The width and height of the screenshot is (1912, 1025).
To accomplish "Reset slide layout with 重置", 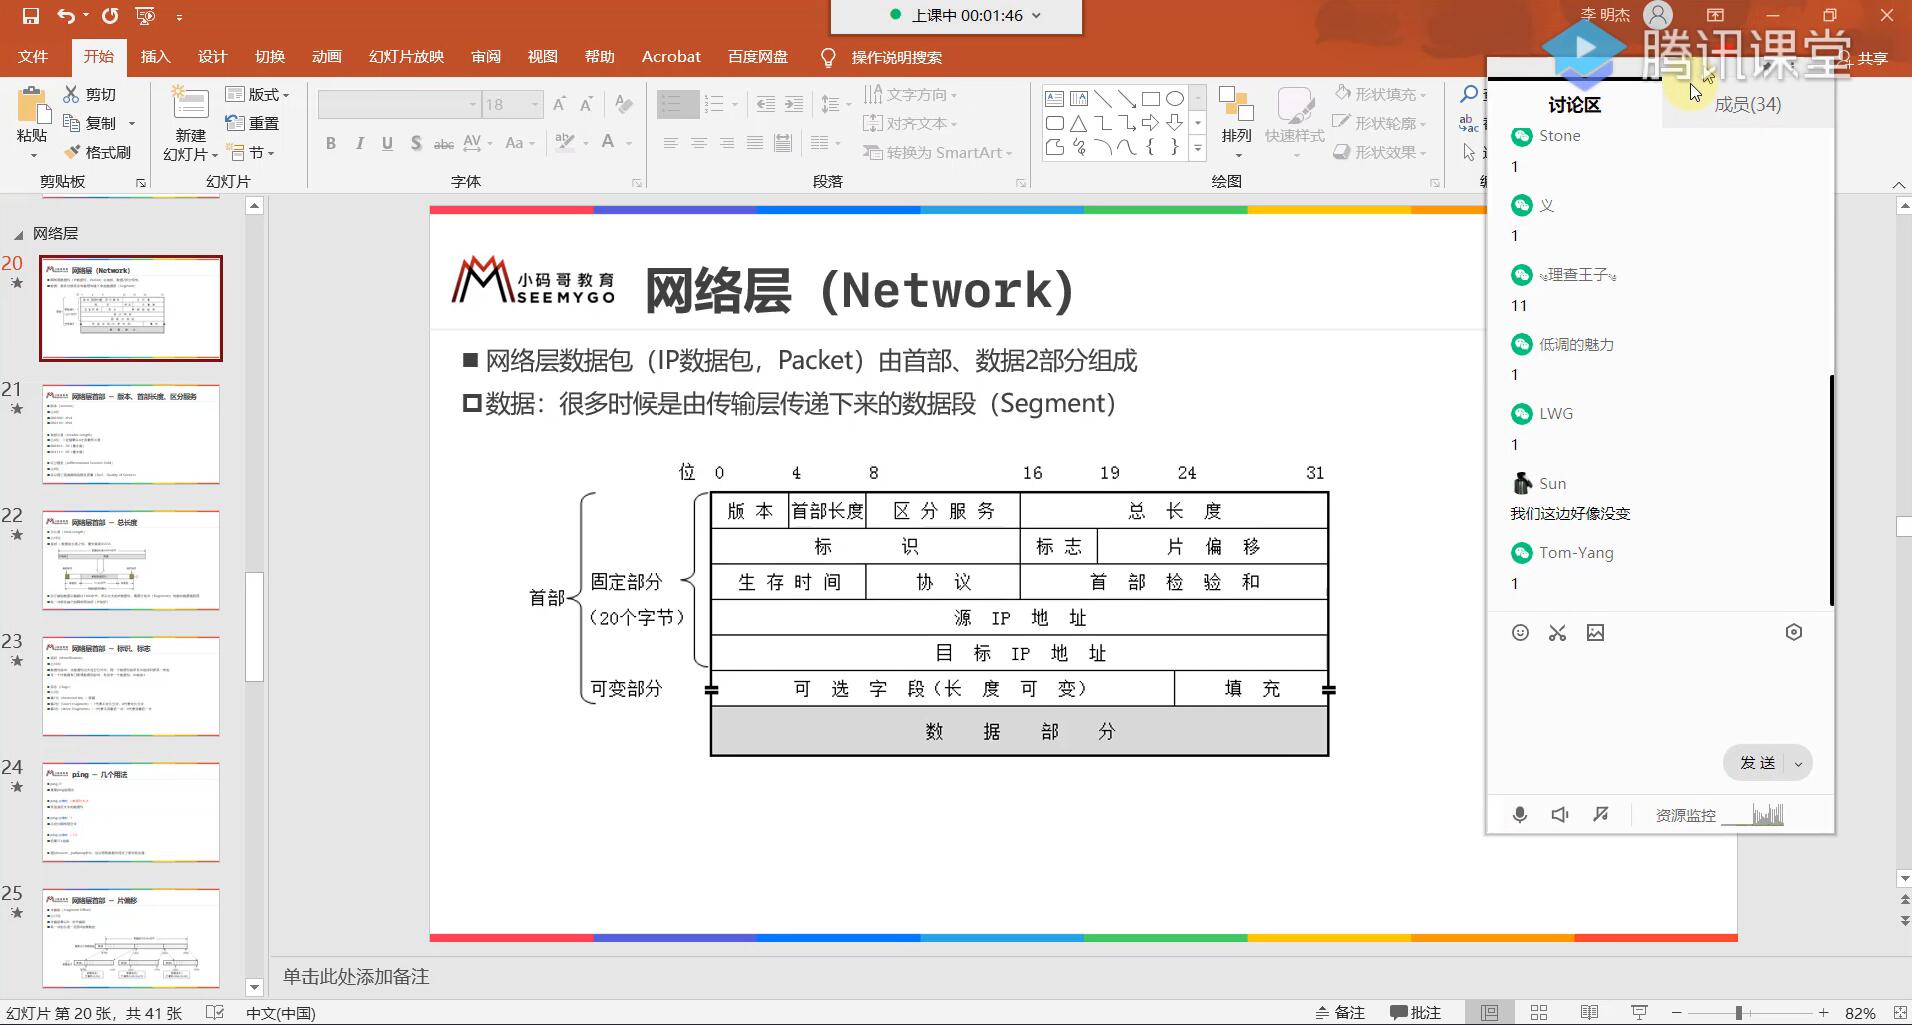I will [253, 123].
